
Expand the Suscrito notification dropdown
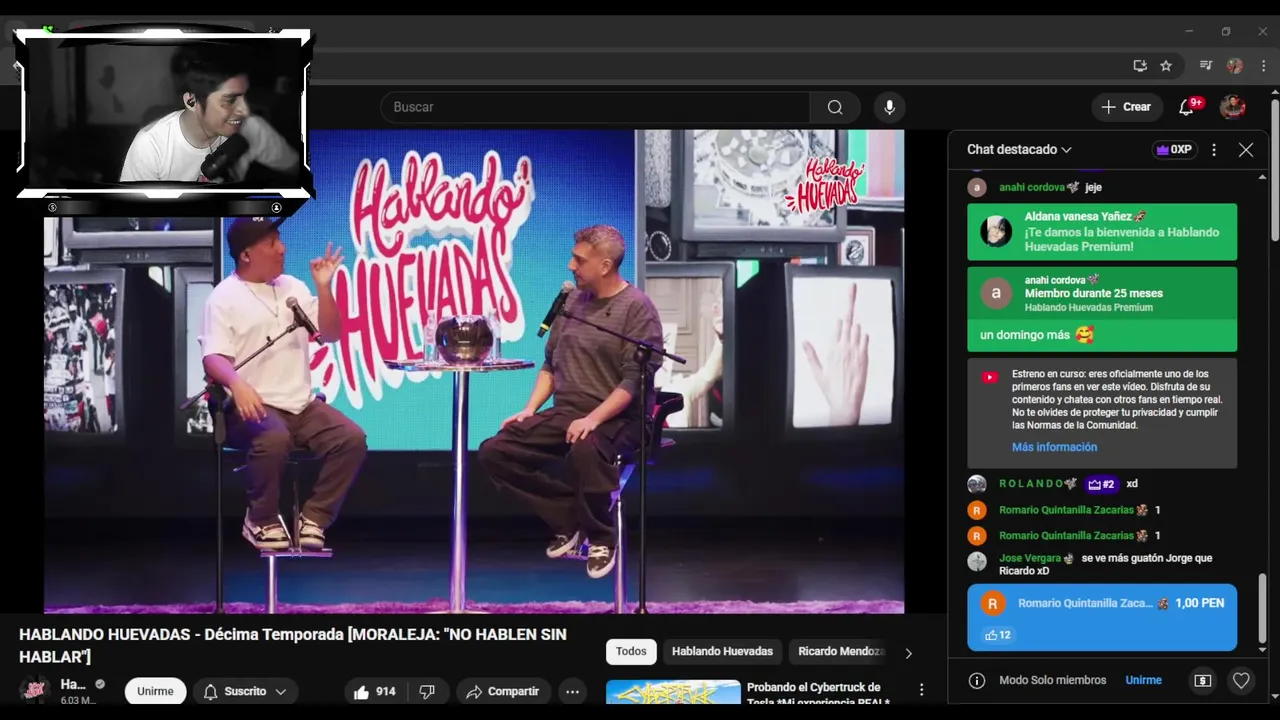(245, 691)
